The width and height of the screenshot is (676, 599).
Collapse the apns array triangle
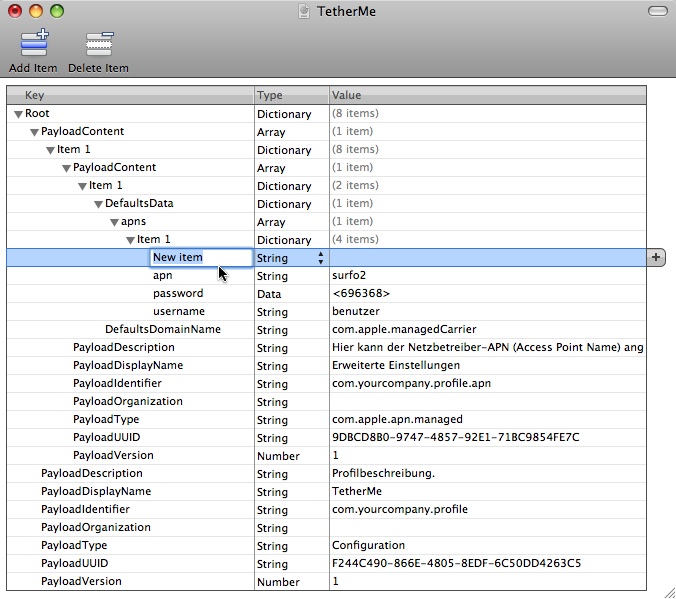pyautogui.click(x=114, y=222)
